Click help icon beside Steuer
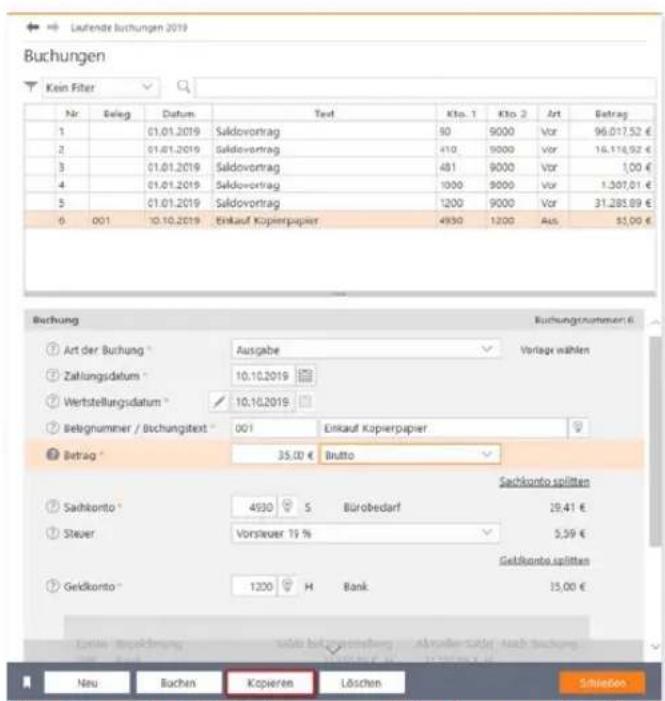665x701 pixels. (53, 533)
